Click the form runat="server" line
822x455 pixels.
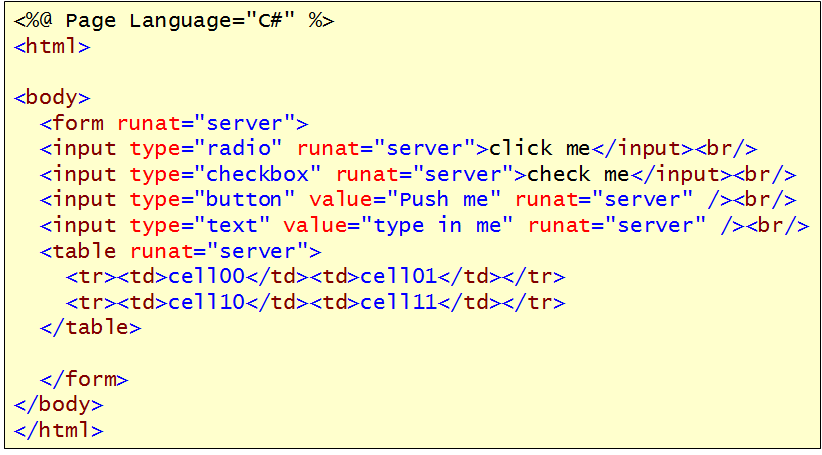tap(174, 124)
